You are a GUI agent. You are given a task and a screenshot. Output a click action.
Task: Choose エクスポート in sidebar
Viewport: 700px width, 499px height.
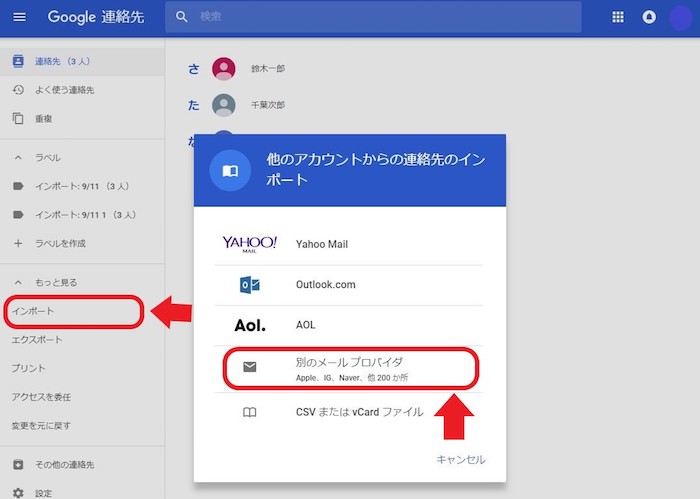click(x=37, y=340)
